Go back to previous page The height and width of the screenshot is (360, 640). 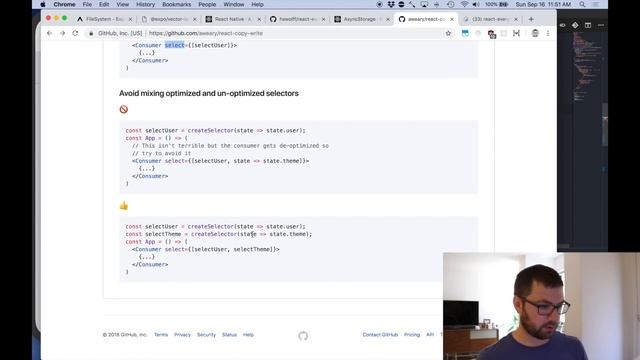(49, 33)
